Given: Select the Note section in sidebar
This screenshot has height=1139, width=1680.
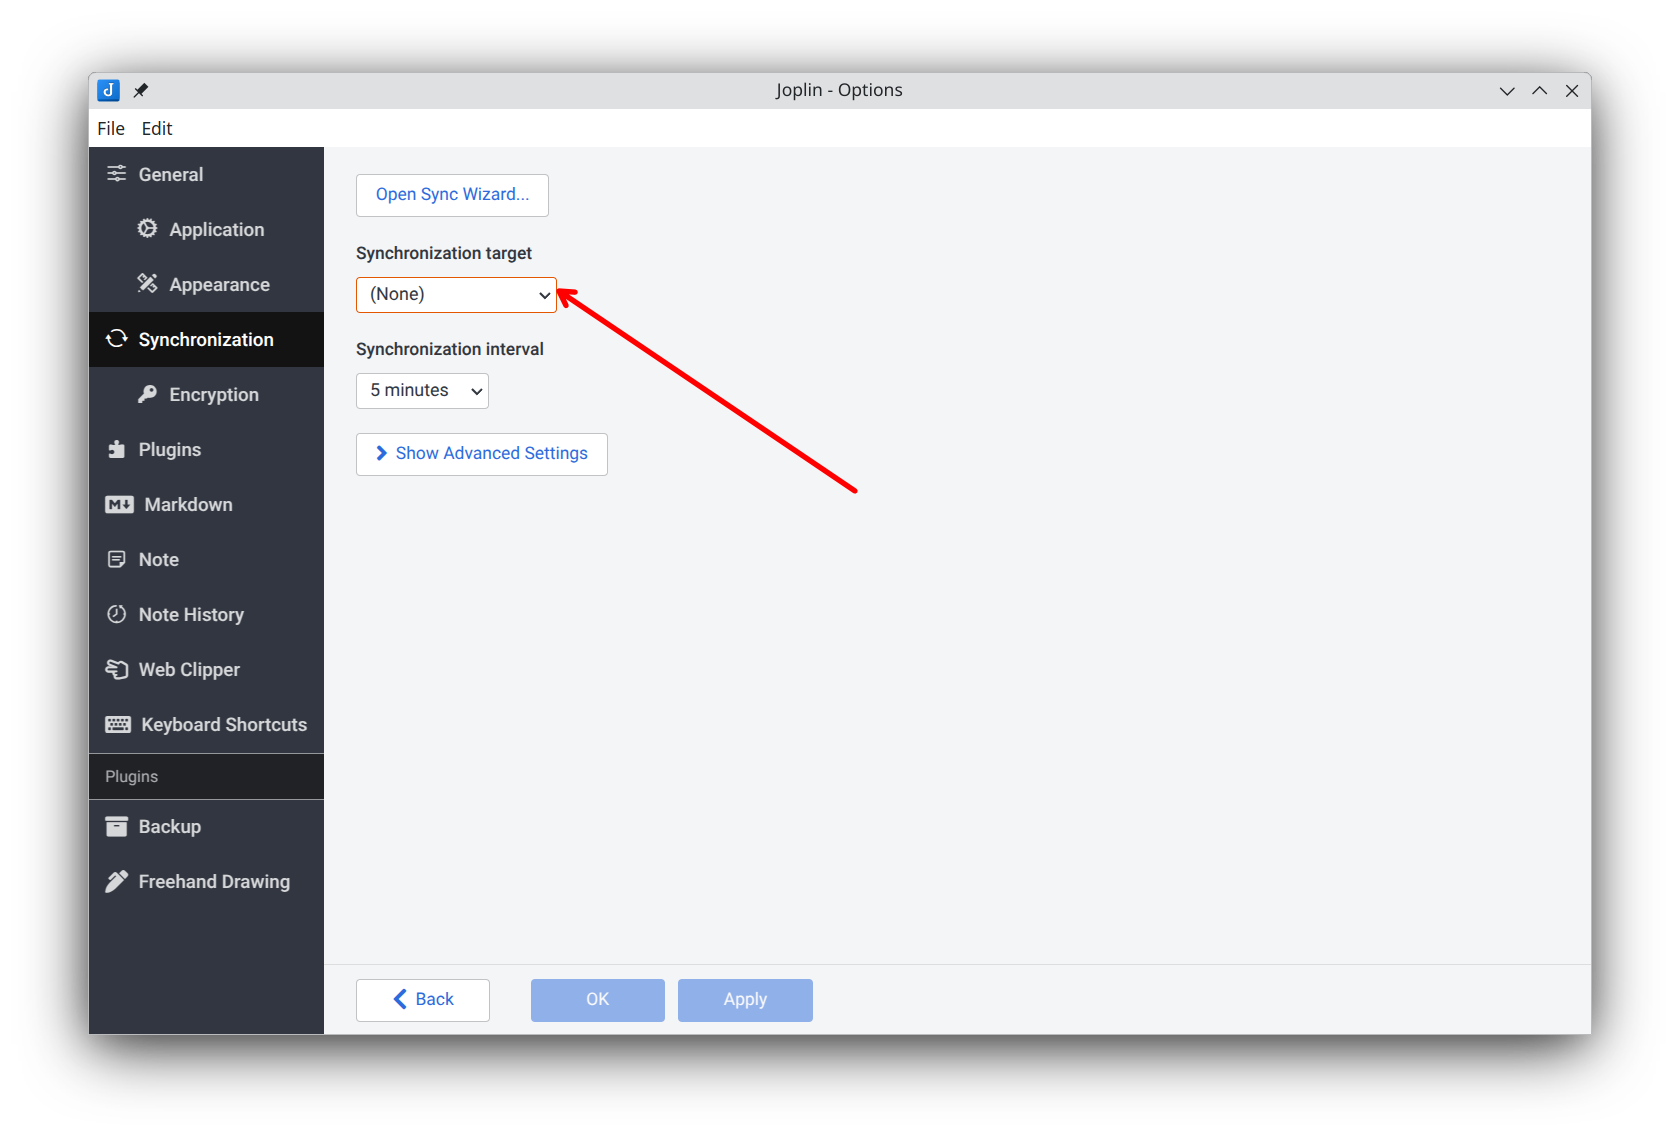Looking at the screenshot, I should tap(206, 559).
